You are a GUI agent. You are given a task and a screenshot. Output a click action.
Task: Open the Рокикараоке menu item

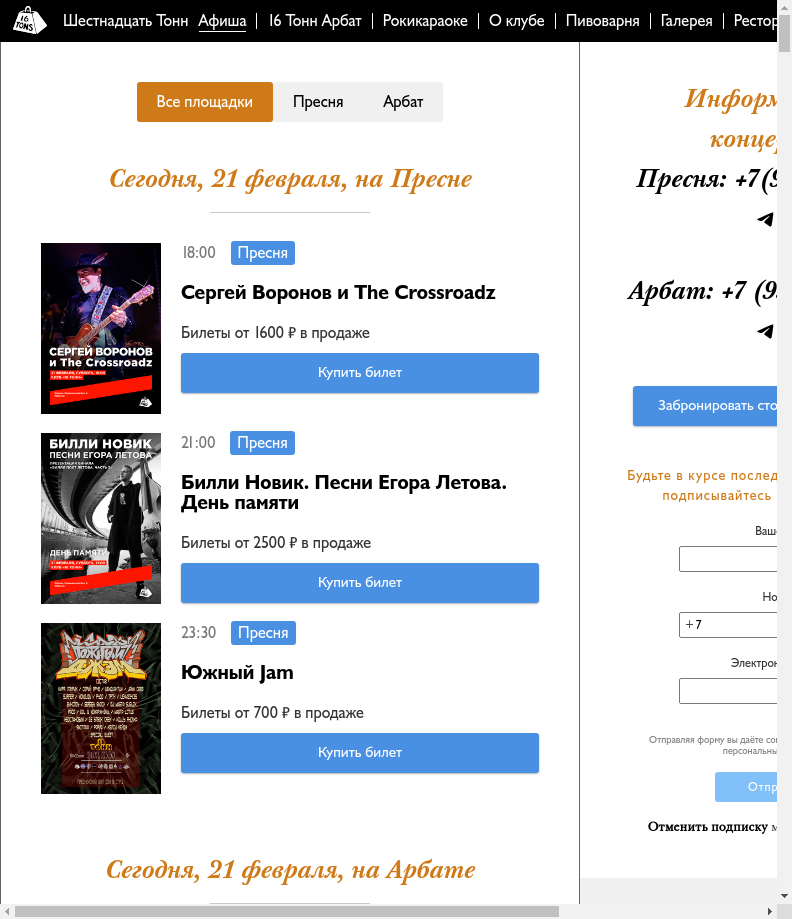click(x=425, y=21)
